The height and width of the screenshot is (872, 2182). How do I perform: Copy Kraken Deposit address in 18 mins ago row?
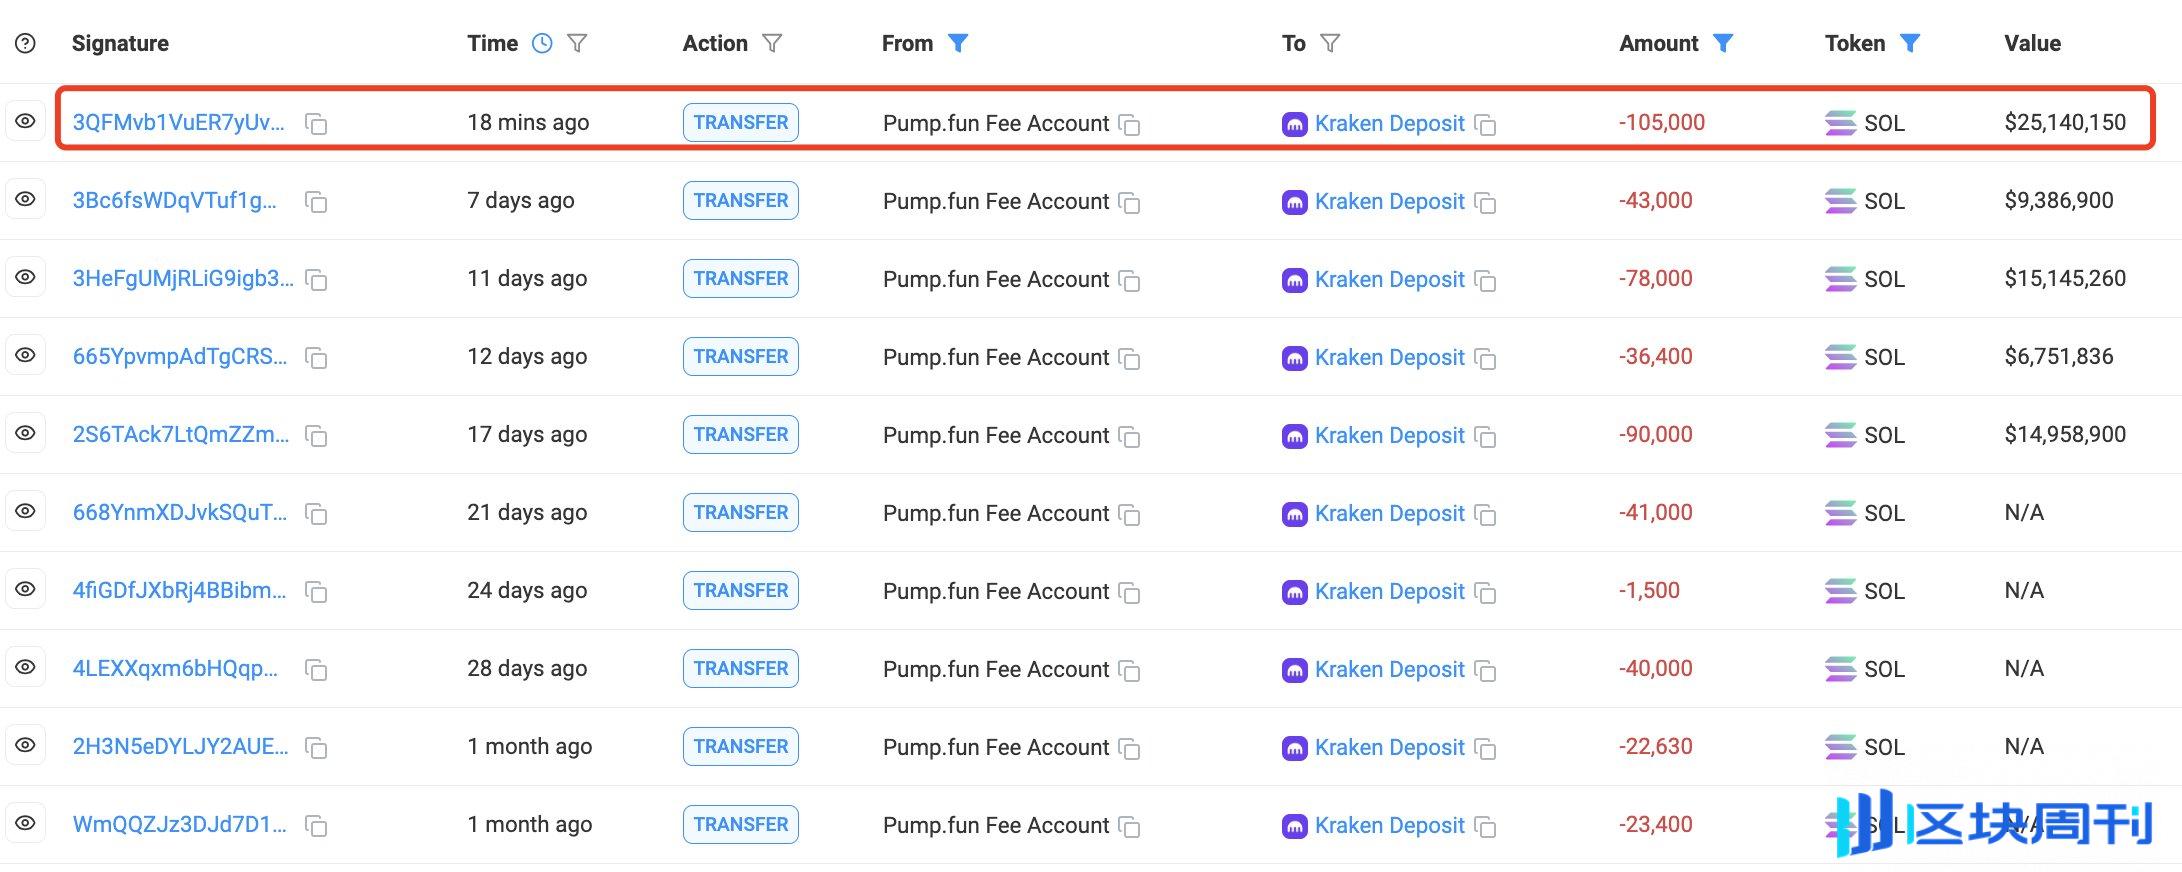click(1486, 125)
